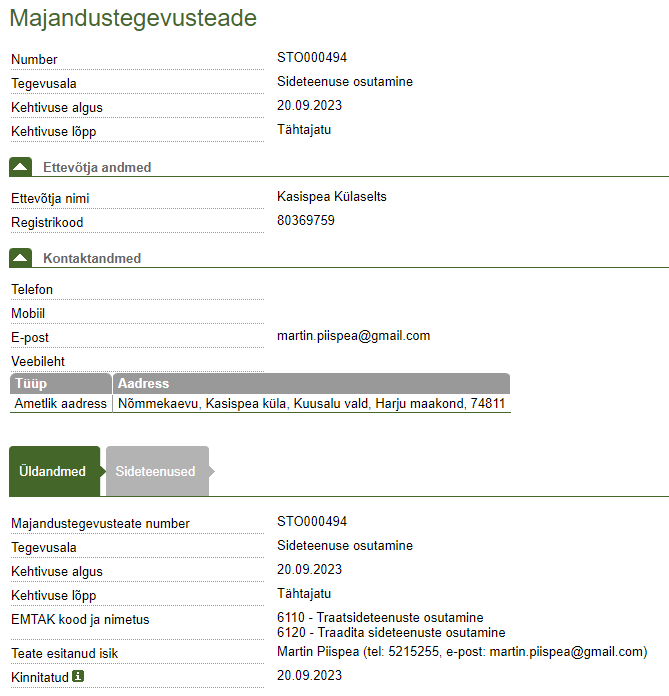
Task: Click the E-post value martin.piispea@gmail.com
Action: [353, 336]
